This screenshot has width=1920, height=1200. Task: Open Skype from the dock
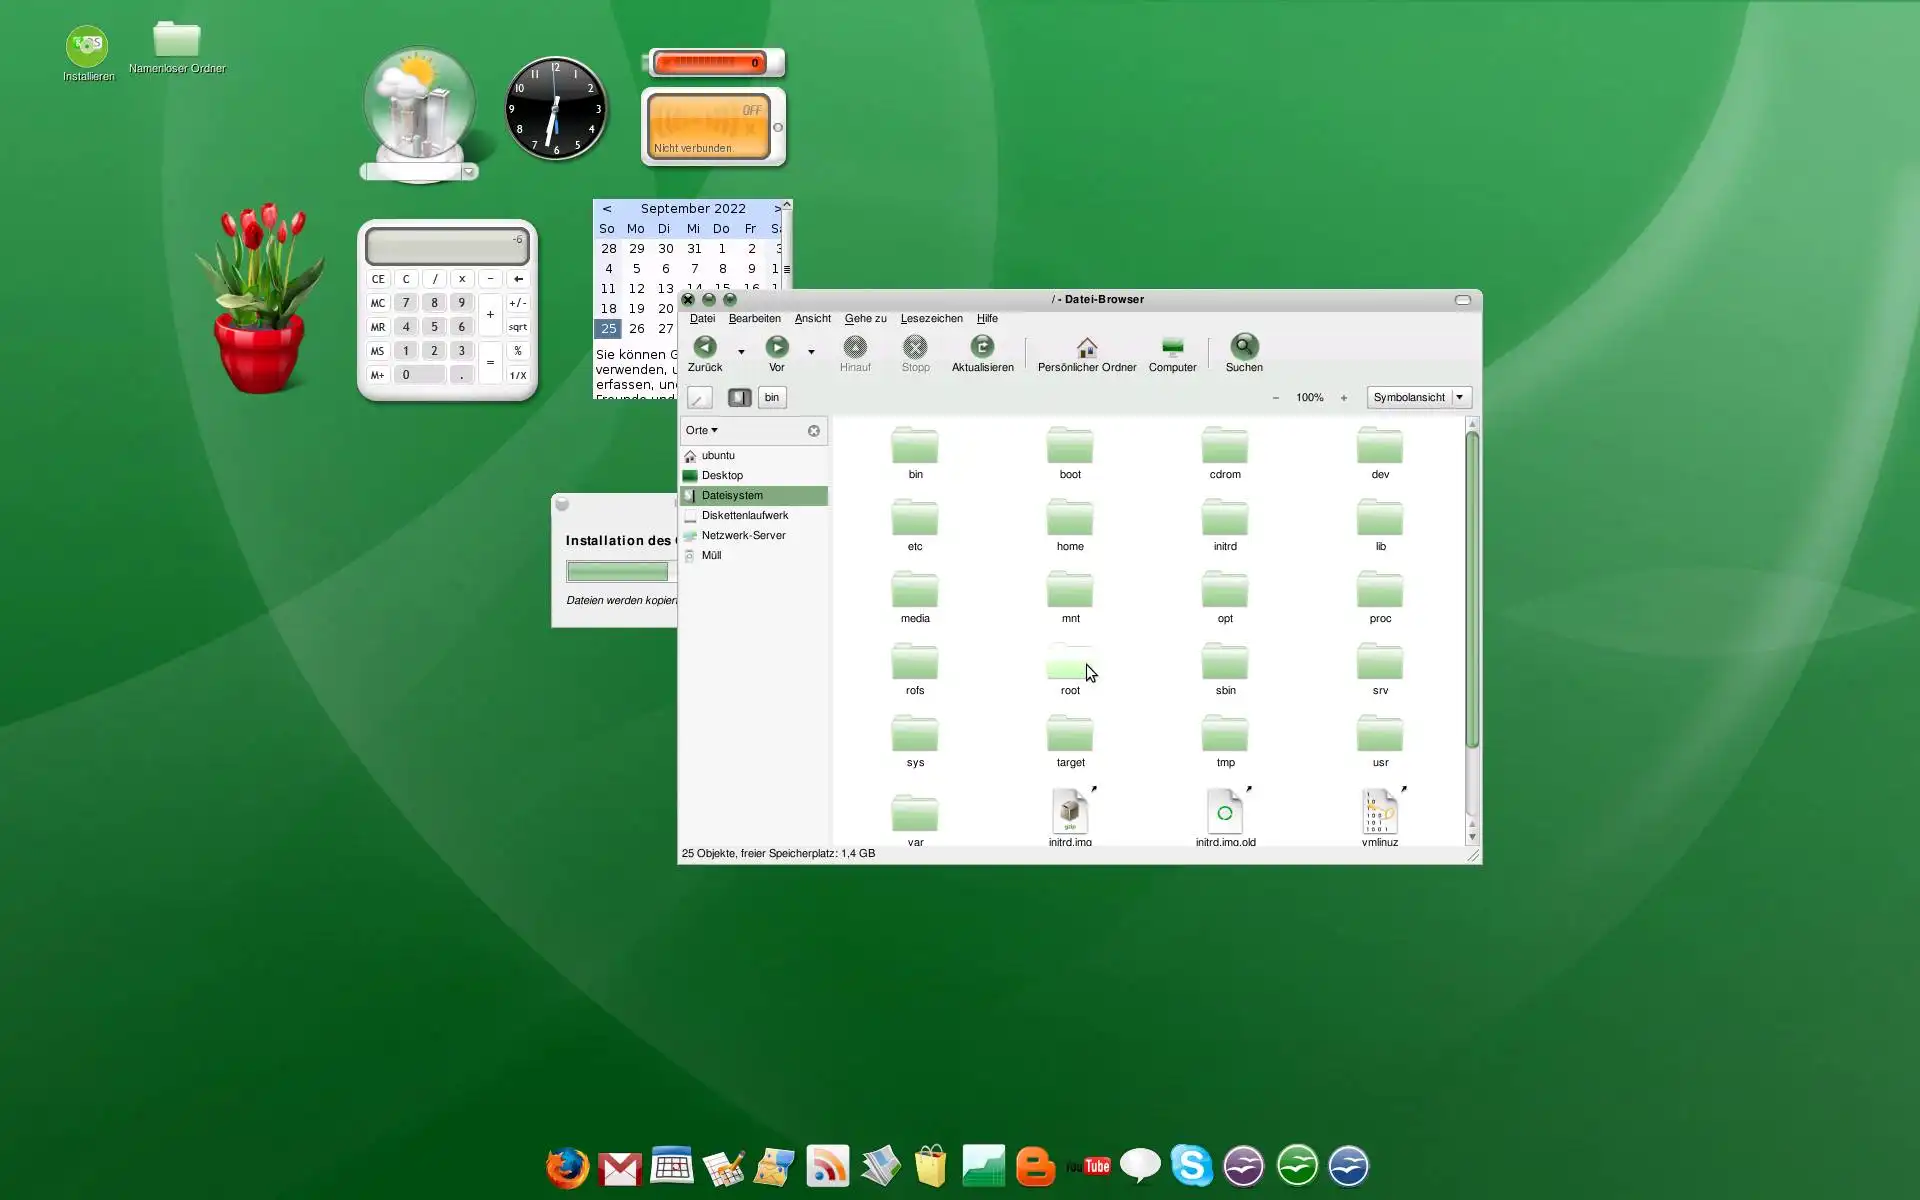pos(1191,1166)
